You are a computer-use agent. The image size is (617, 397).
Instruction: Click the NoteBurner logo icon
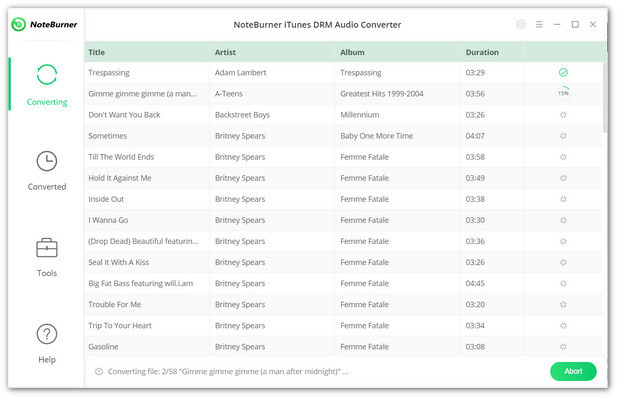click(x=18, y=24)
